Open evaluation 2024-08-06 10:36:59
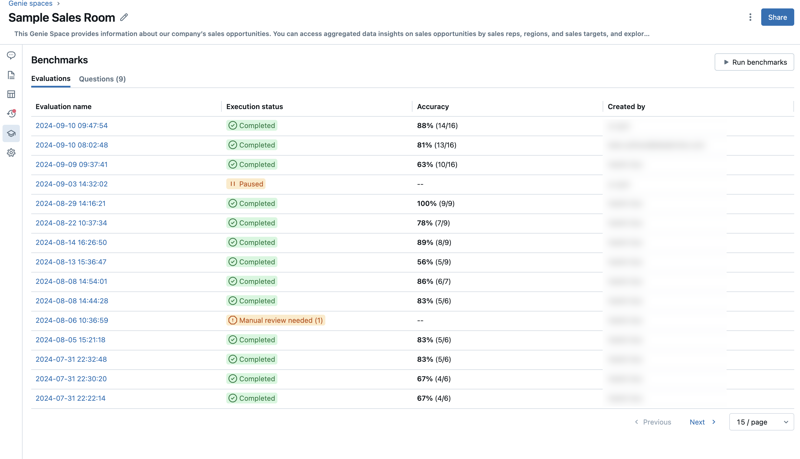This screenshot has width=800, height=459. pyautogui.click(x=71, y=321)
